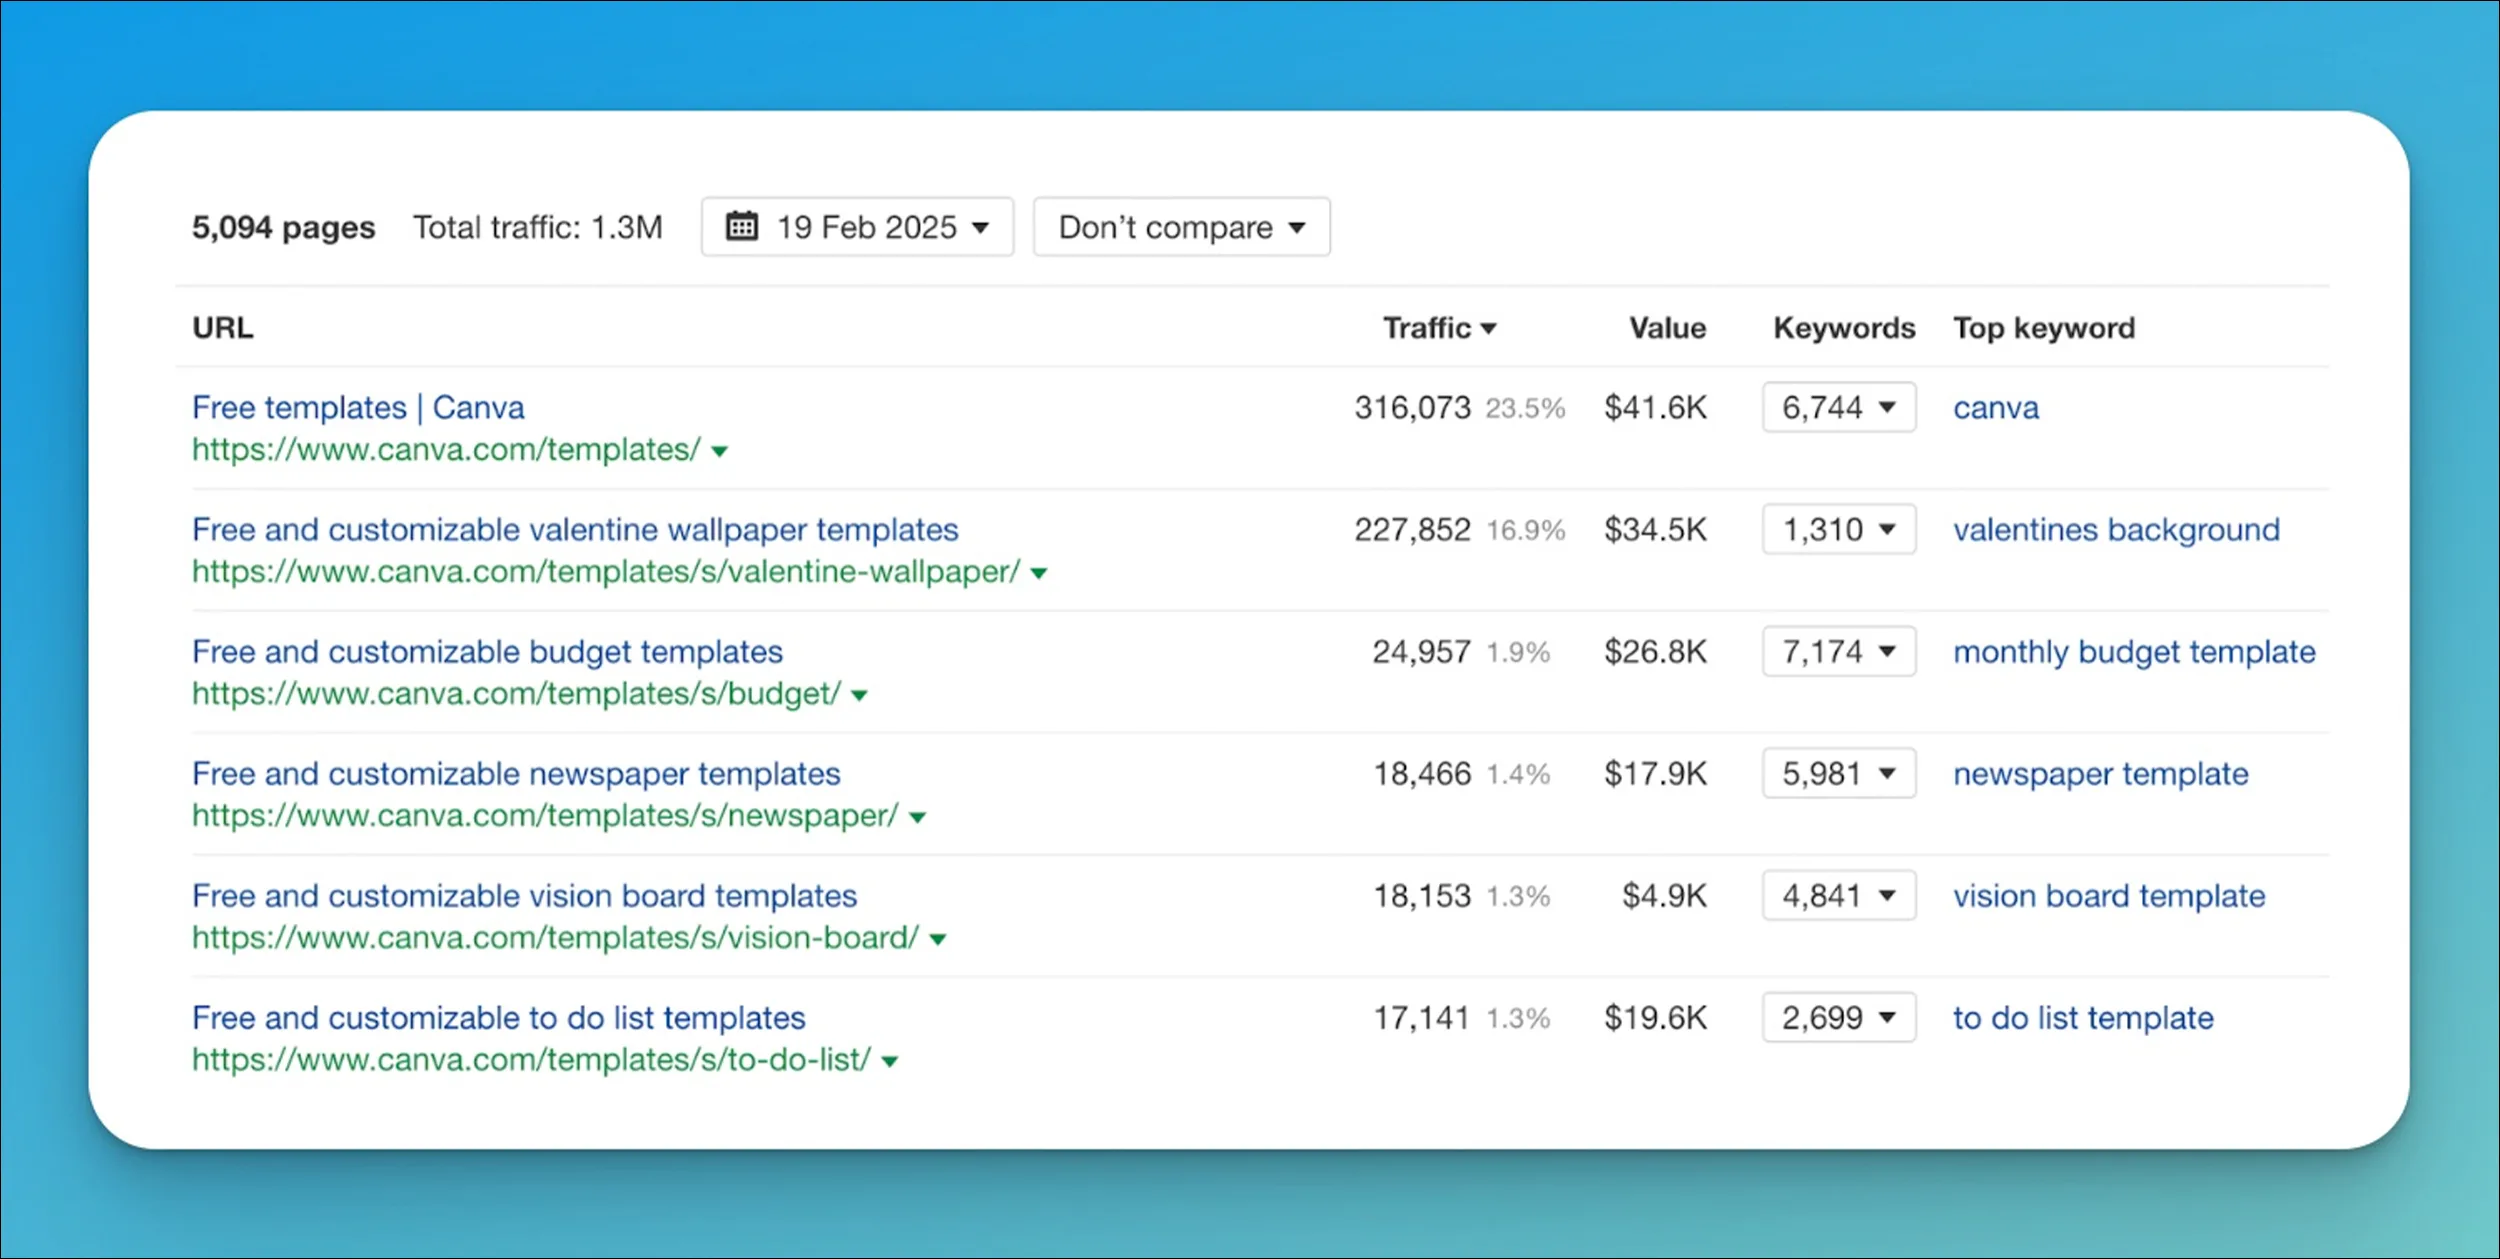Click the calendar icon beside 19 Feb 2025
The height and width of the screenshot is (1259, 2500).
741,226
